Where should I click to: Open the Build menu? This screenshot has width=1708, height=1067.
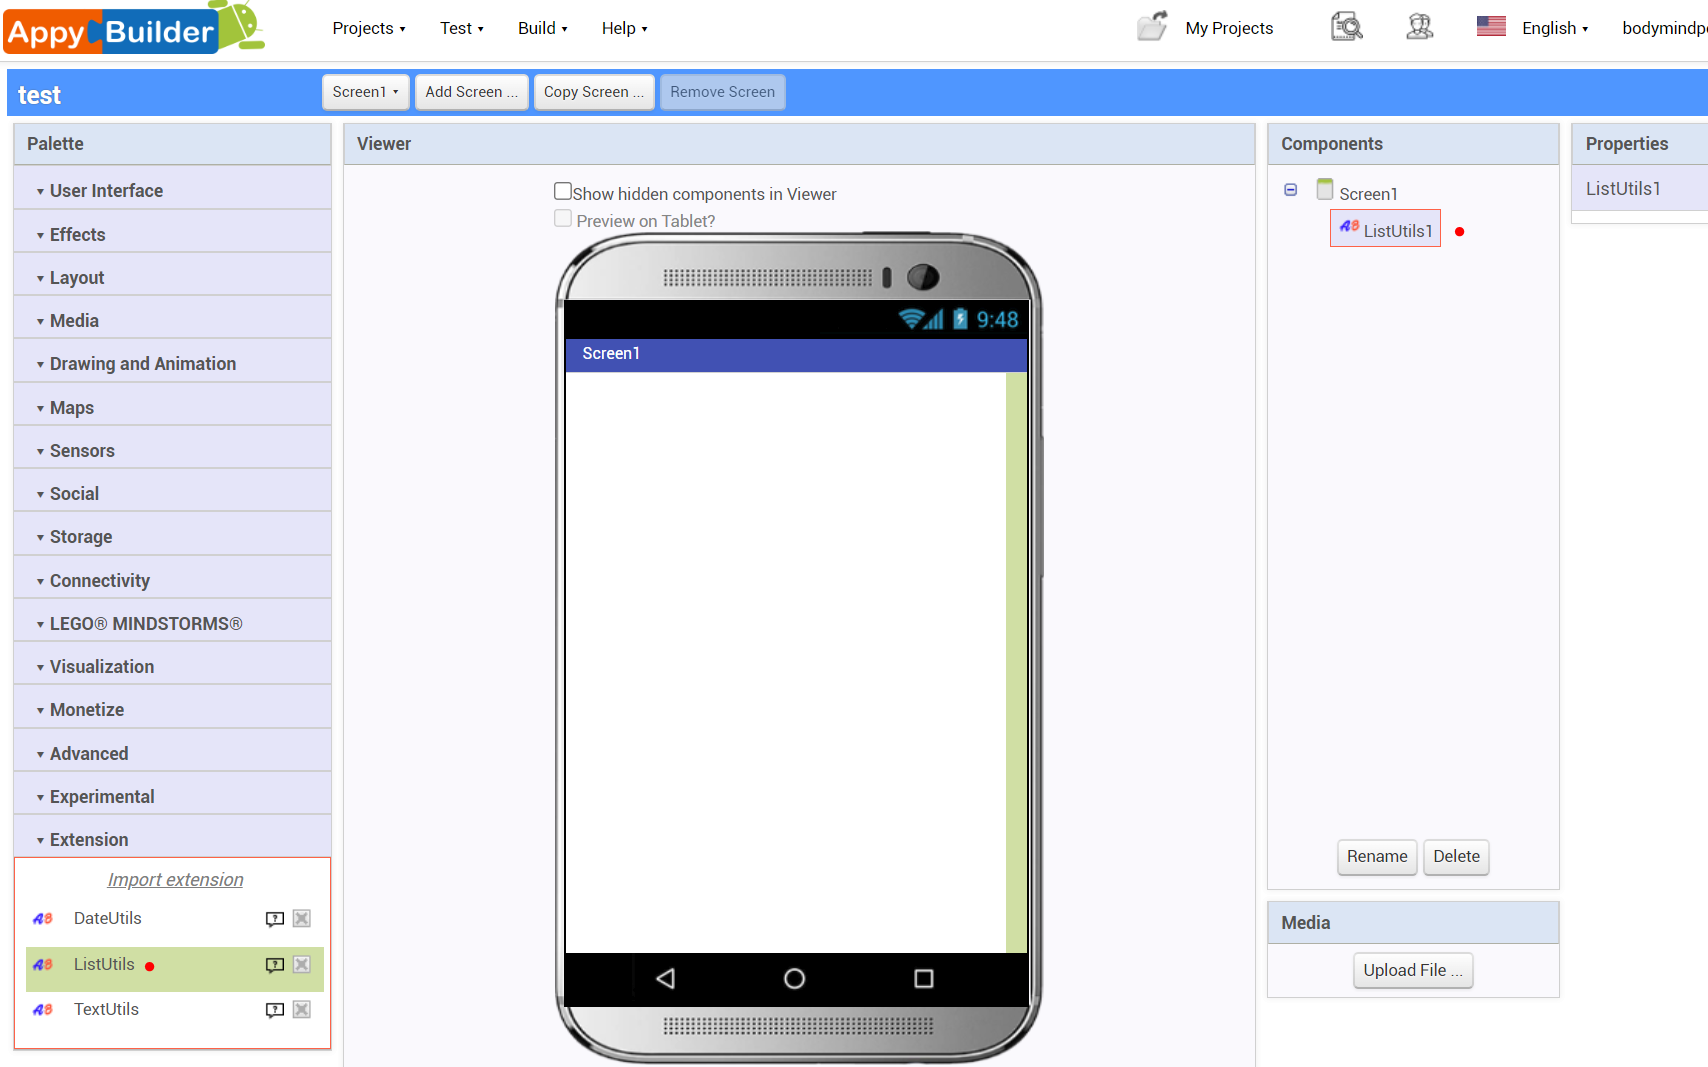click(x=542, y=28)
